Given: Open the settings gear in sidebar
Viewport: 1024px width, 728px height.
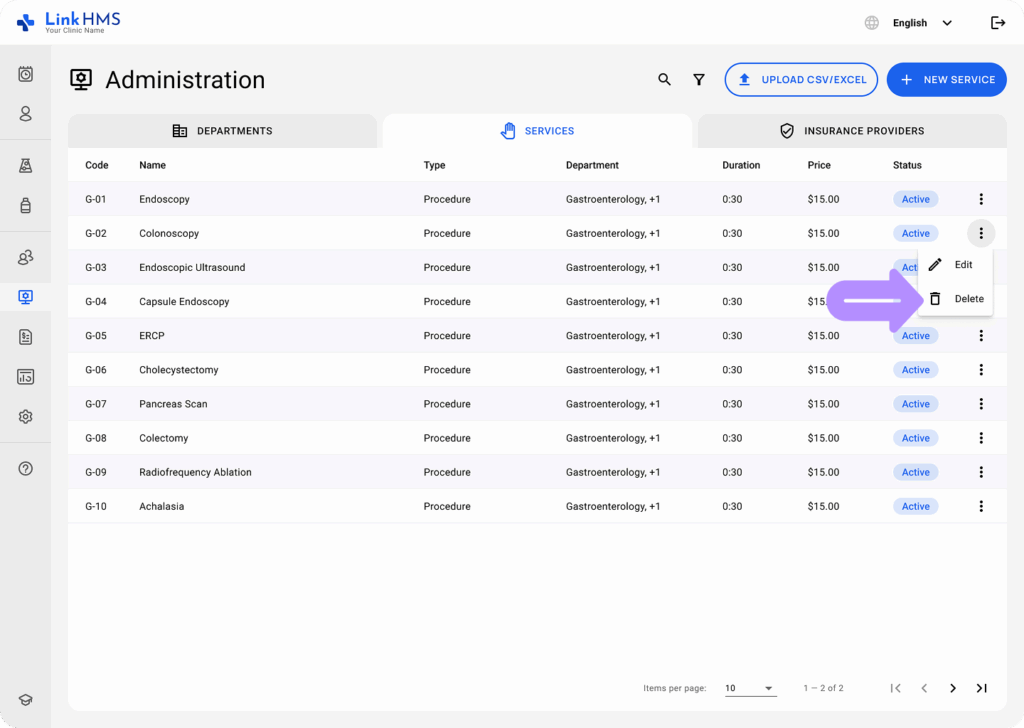Looking at the screenshot, I should click(26, 417).
